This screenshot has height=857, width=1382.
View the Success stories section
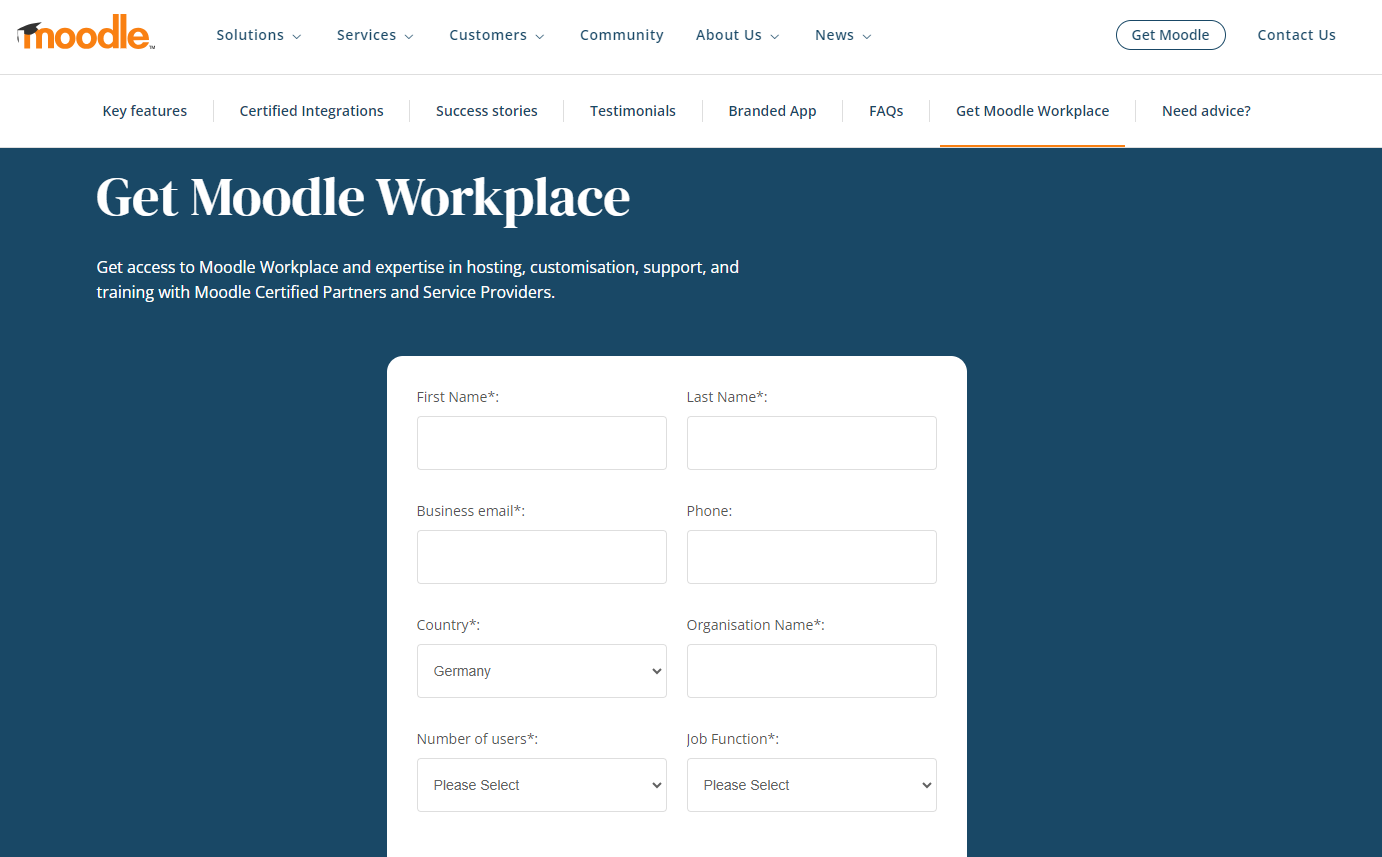(x=486, y=111)
